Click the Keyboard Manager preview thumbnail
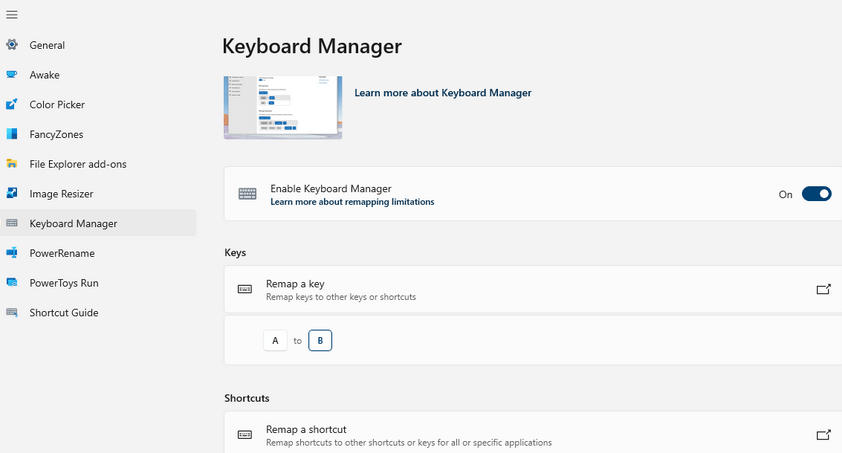 [x=283, y=107]
